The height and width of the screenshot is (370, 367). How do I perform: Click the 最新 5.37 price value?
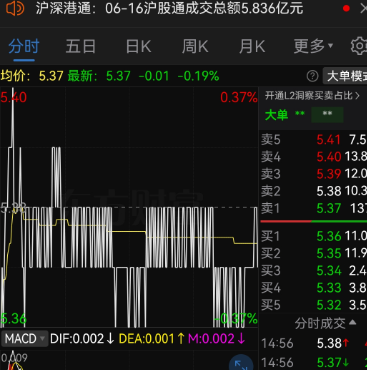point(118,76)
